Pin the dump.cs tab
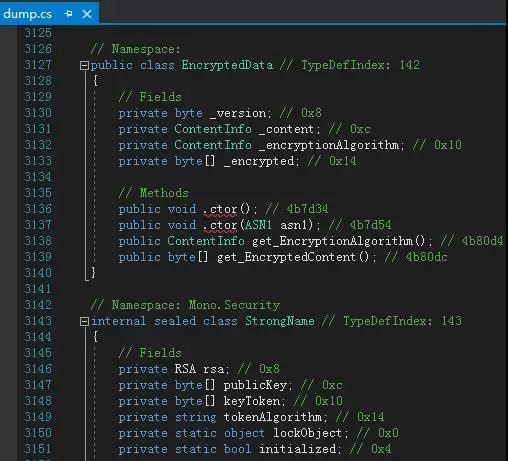This screenshot has width=508, height=461. coord(68,14)
